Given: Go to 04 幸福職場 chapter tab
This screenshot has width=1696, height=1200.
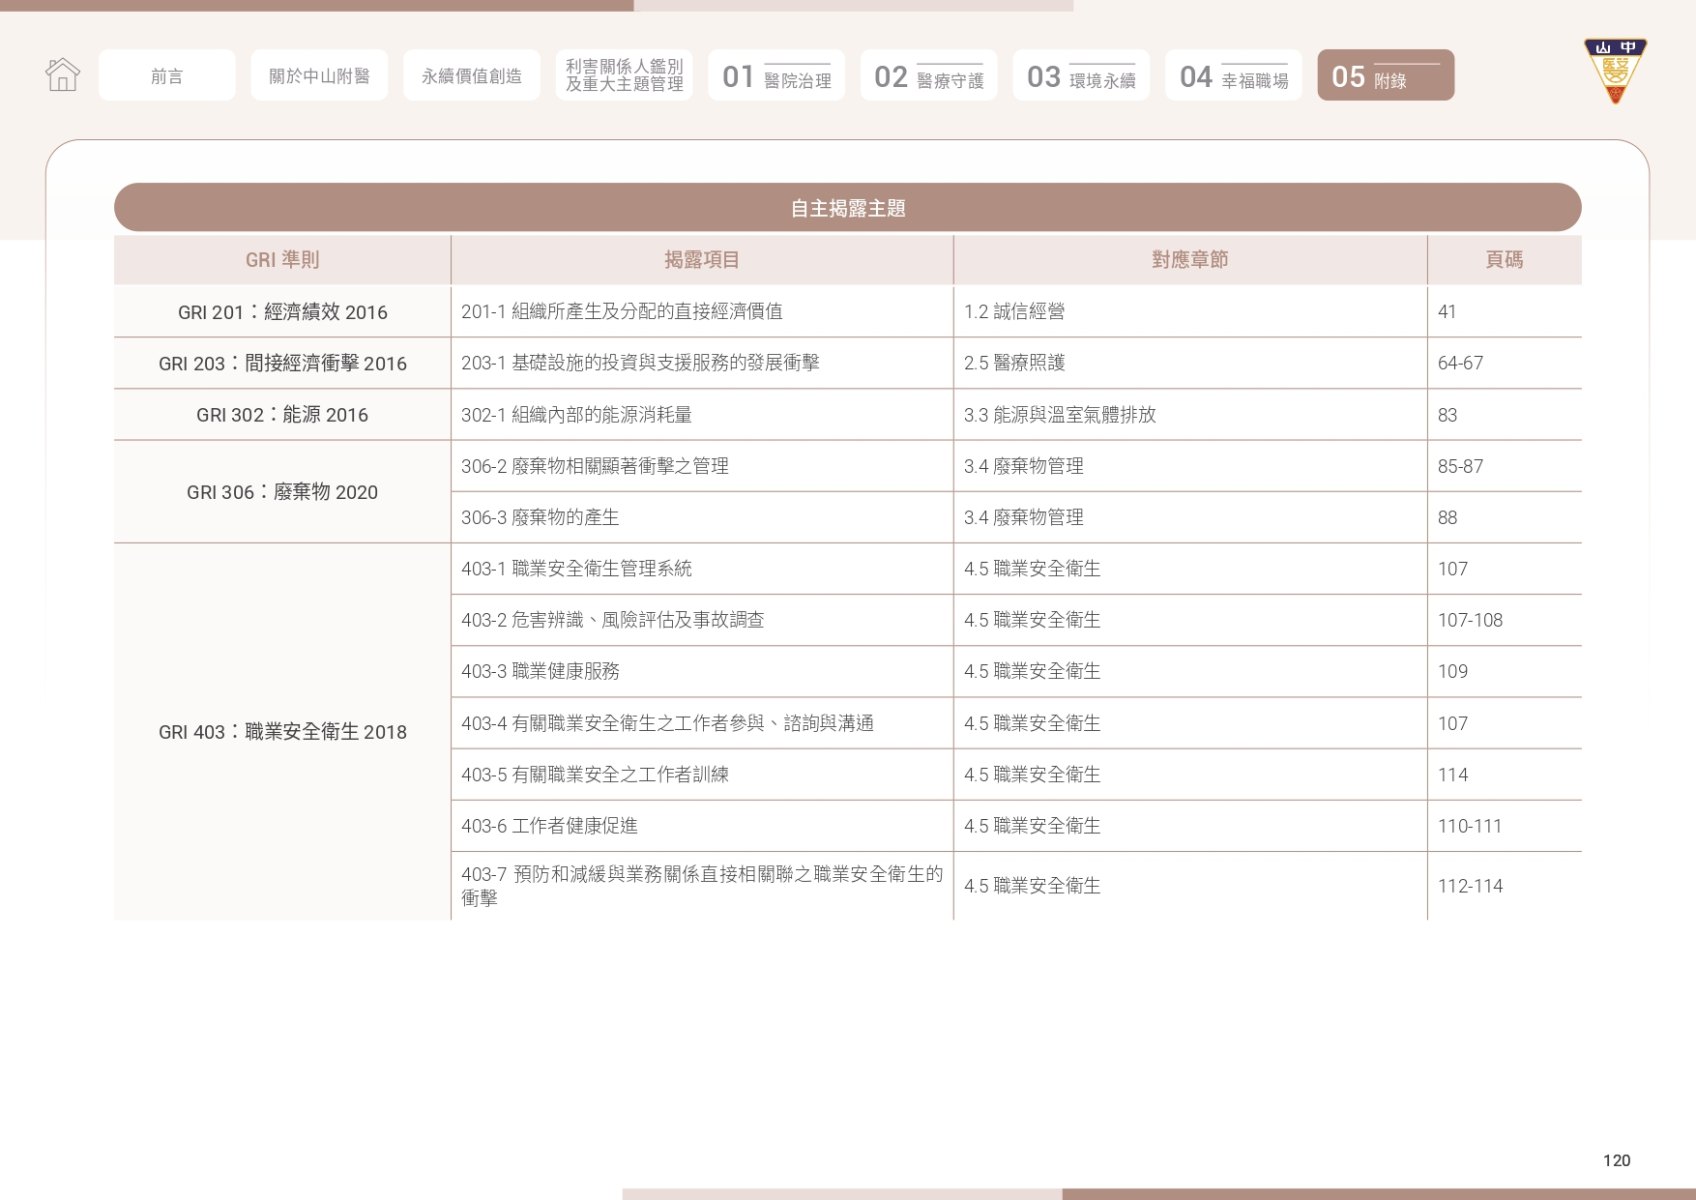Looking at the screenshot, I should click(1233, 76).
